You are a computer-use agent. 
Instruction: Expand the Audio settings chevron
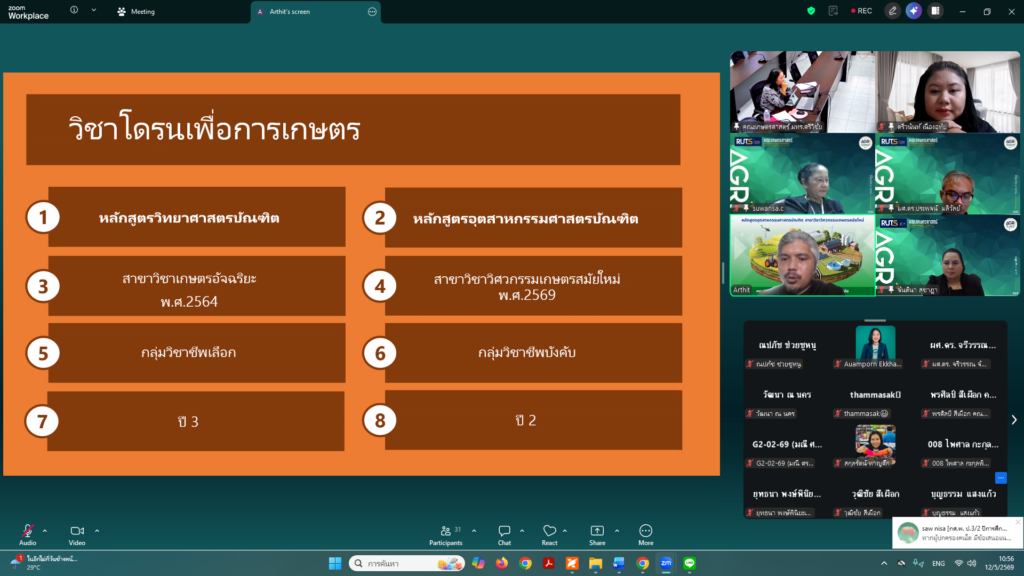point(44,531)
